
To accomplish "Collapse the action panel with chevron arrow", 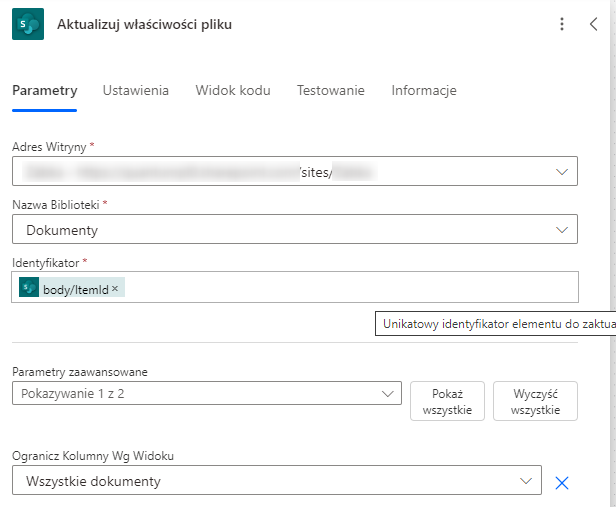I will 593,25.
